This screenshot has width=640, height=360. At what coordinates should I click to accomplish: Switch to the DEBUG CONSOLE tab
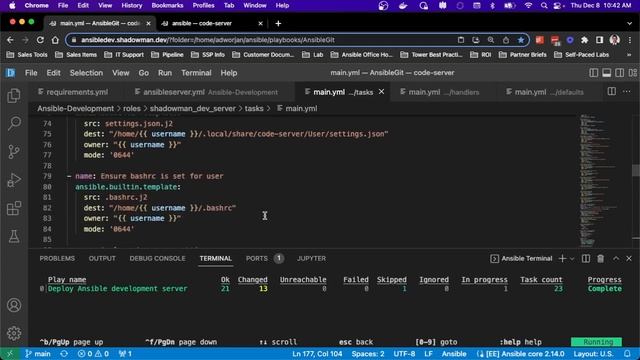(157, 258)
